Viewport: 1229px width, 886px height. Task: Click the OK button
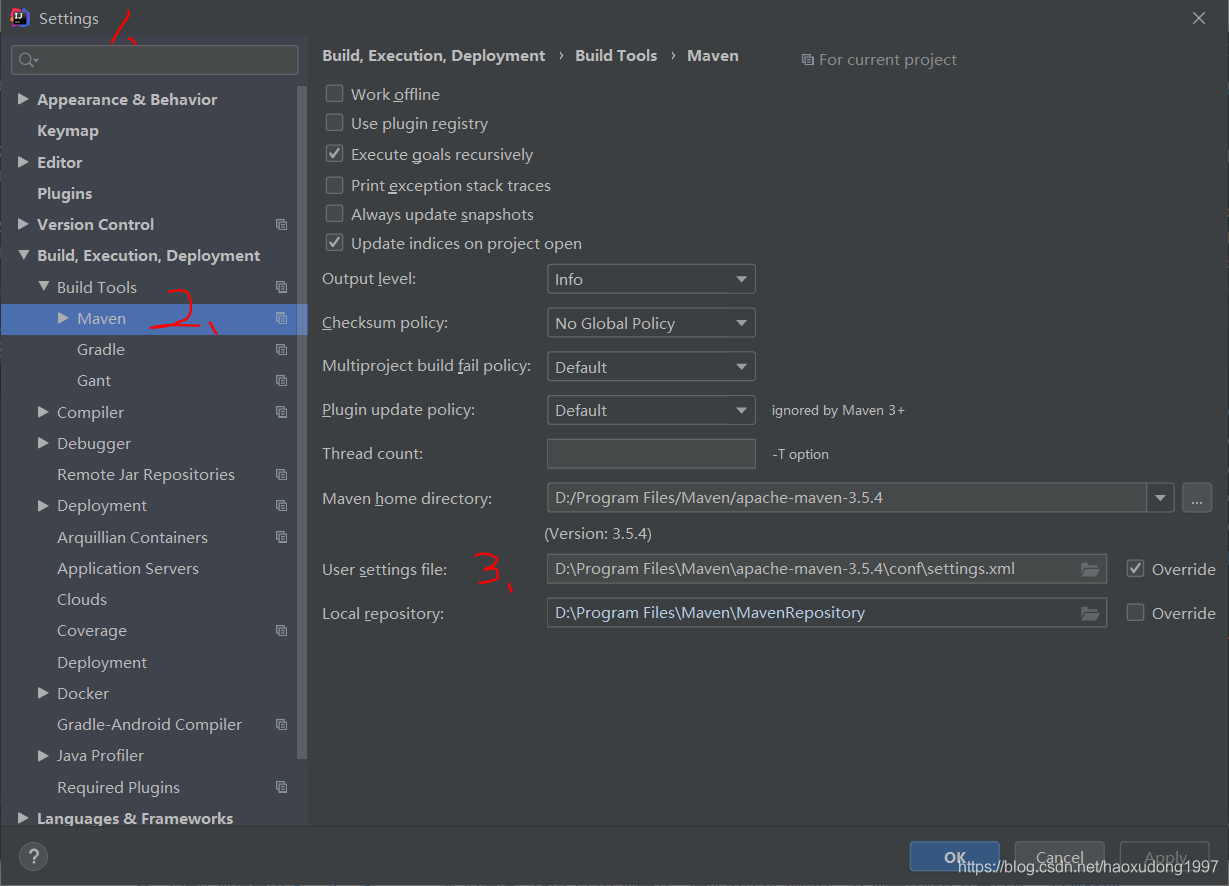click(x=954, y=856)
